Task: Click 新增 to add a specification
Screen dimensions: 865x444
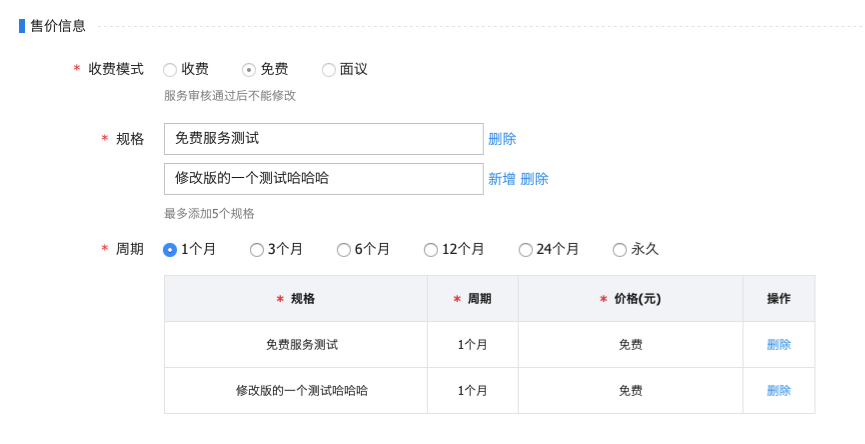Action: [502, 179]
